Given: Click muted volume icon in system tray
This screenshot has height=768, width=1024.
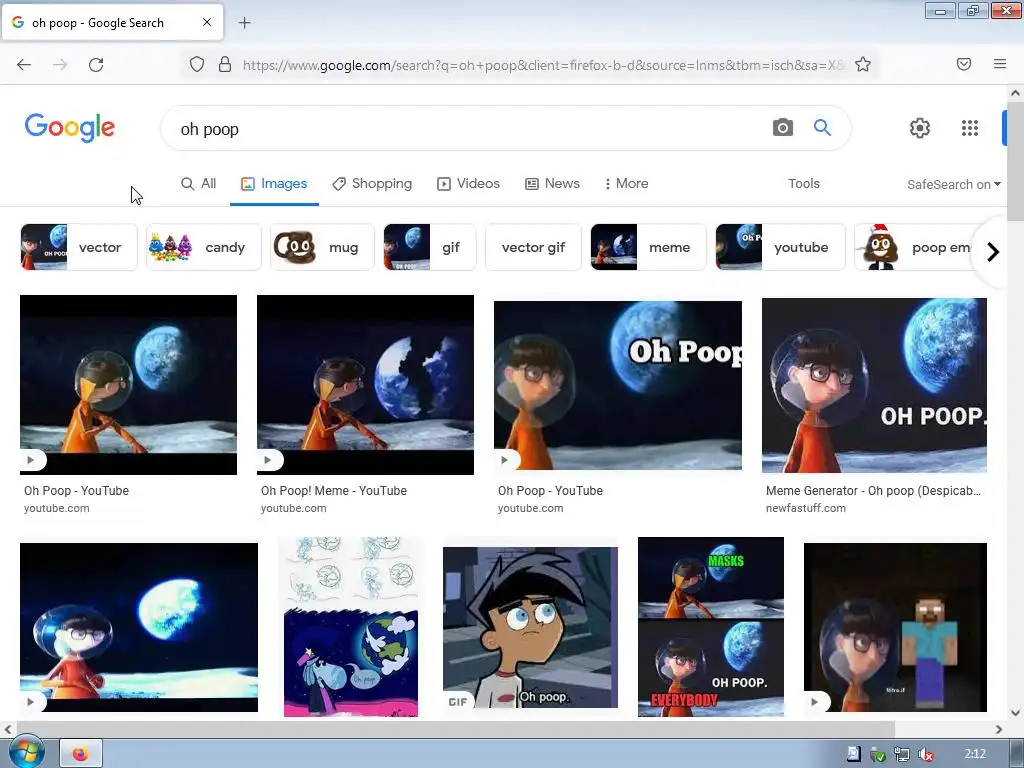Looking at the screenshot, I should (x=925, y=754).
